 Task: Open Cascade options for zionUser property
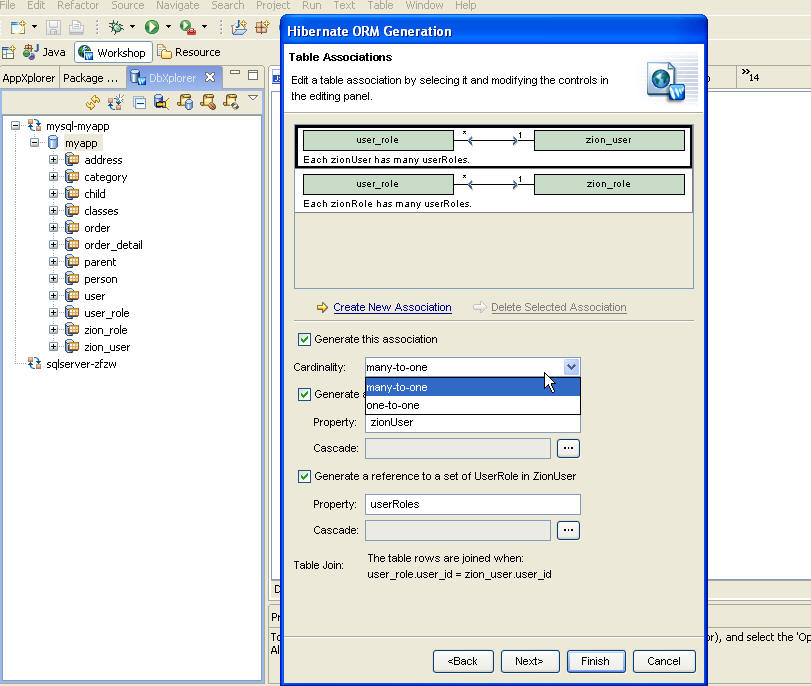click(x=568, y=448)
